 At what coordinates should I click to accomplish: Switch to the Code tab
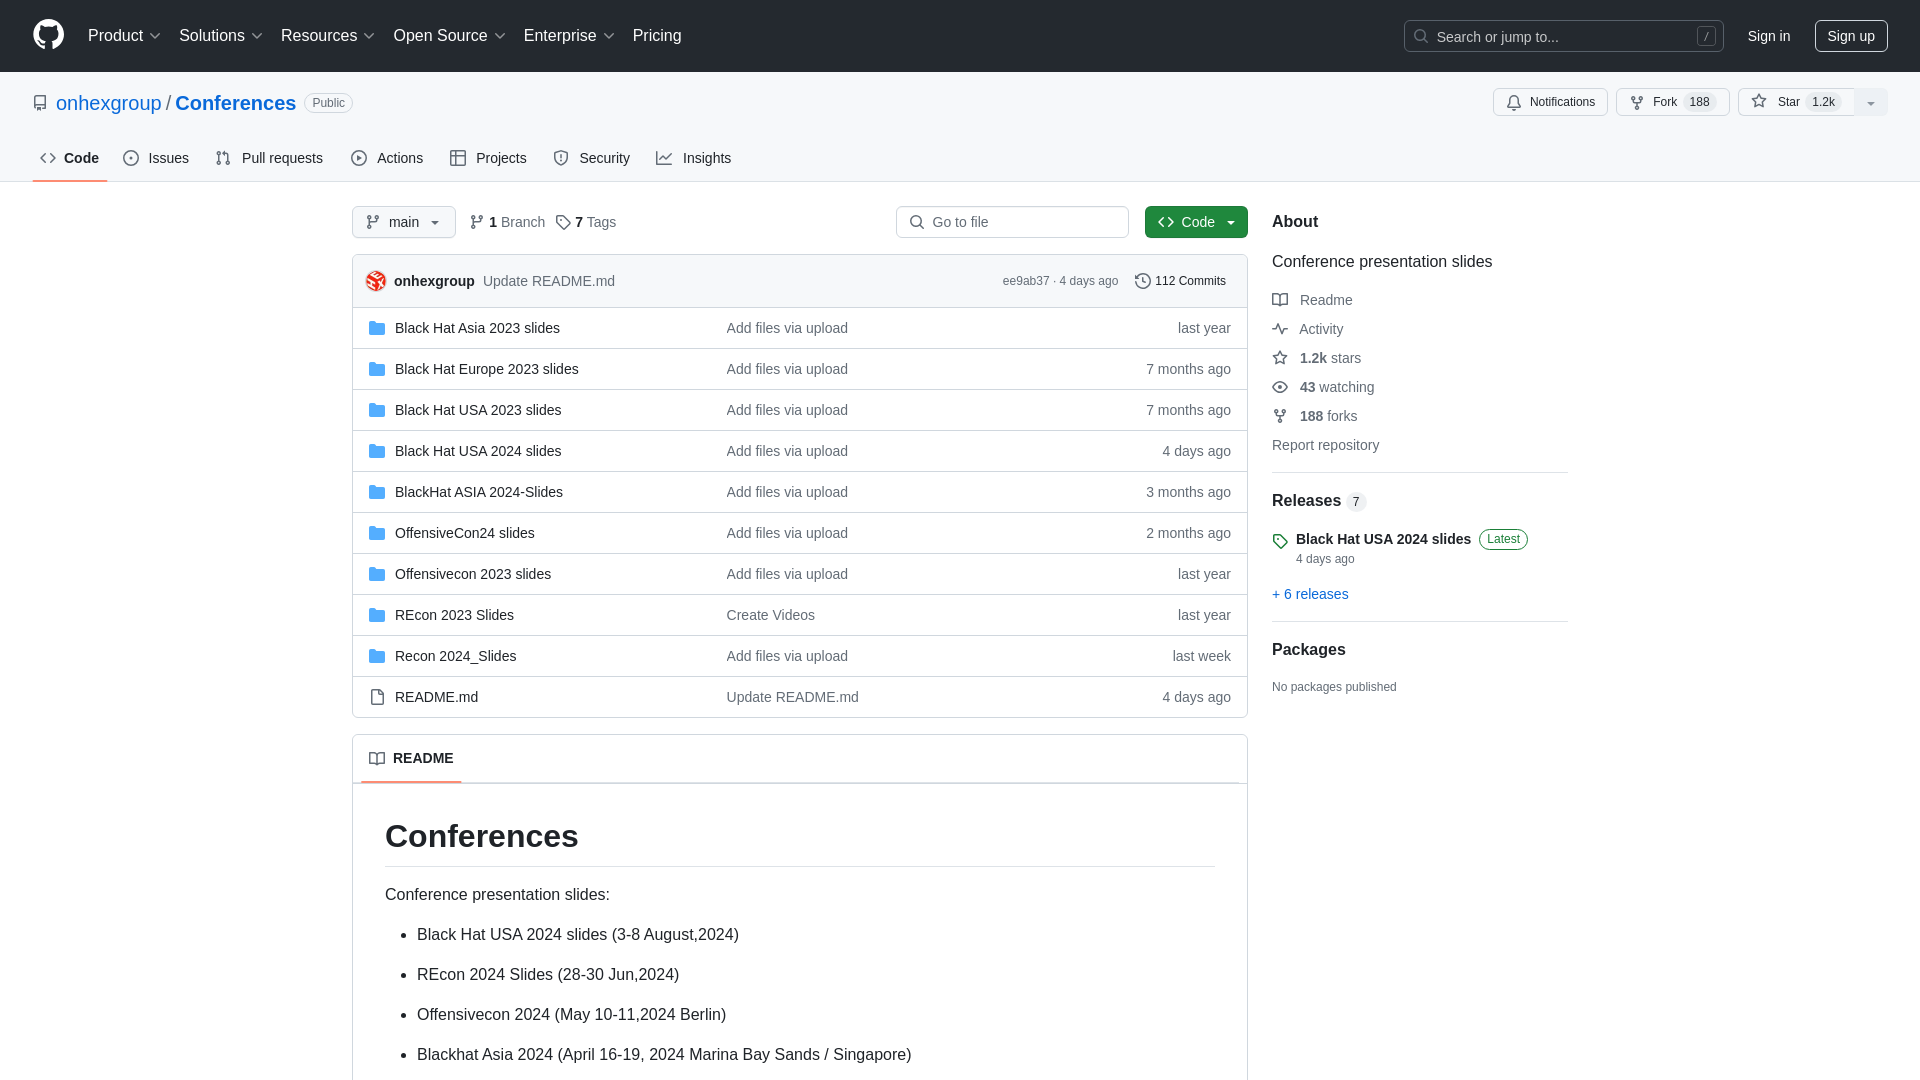click(70, 158)
